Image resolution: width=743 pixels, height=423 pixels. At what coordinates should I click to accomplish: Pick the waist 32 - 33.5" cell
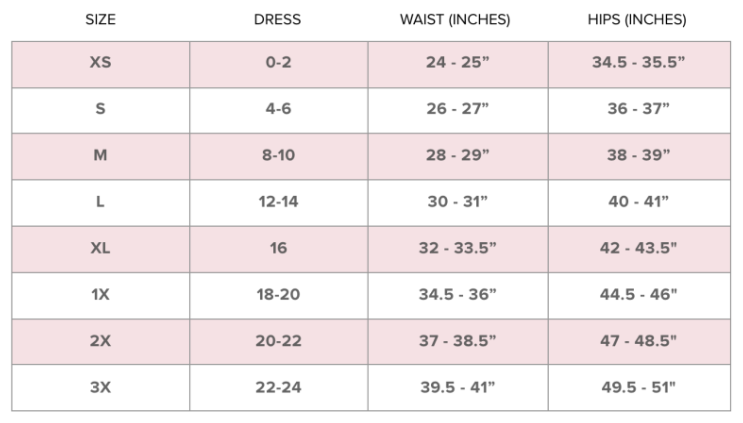[x=457, y=248]
